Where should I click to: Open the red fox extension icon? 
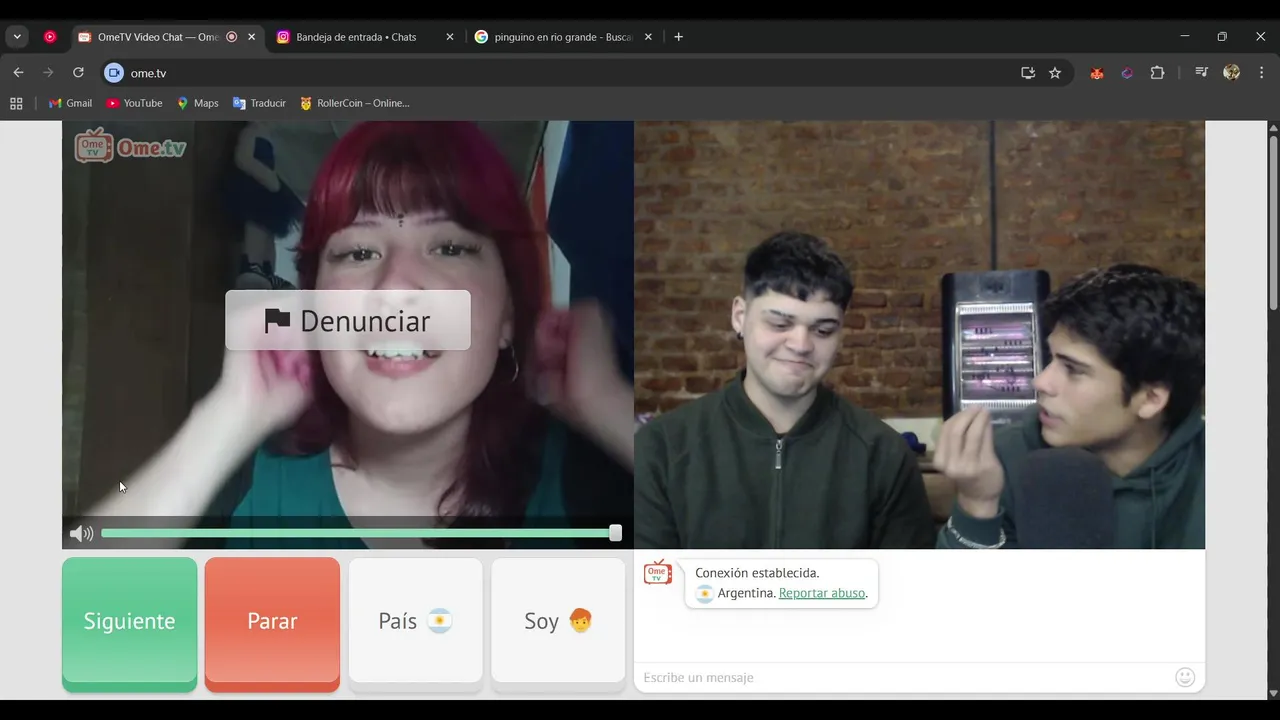[1097, 73]
